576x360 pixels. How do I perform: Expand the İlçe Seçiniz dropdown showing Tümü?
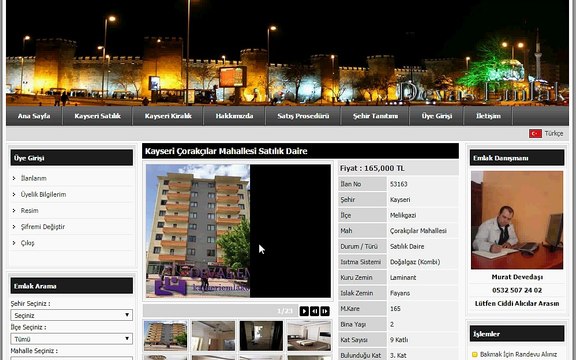coord(72,339)
